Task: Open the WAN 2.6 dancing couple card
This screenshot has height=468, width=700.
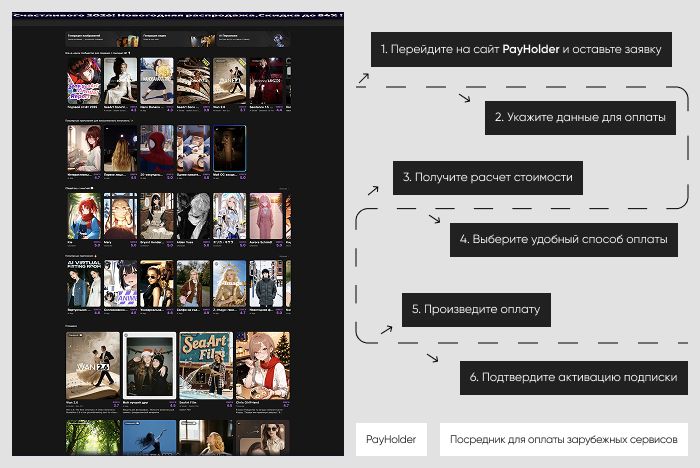Action: point(91,366)
